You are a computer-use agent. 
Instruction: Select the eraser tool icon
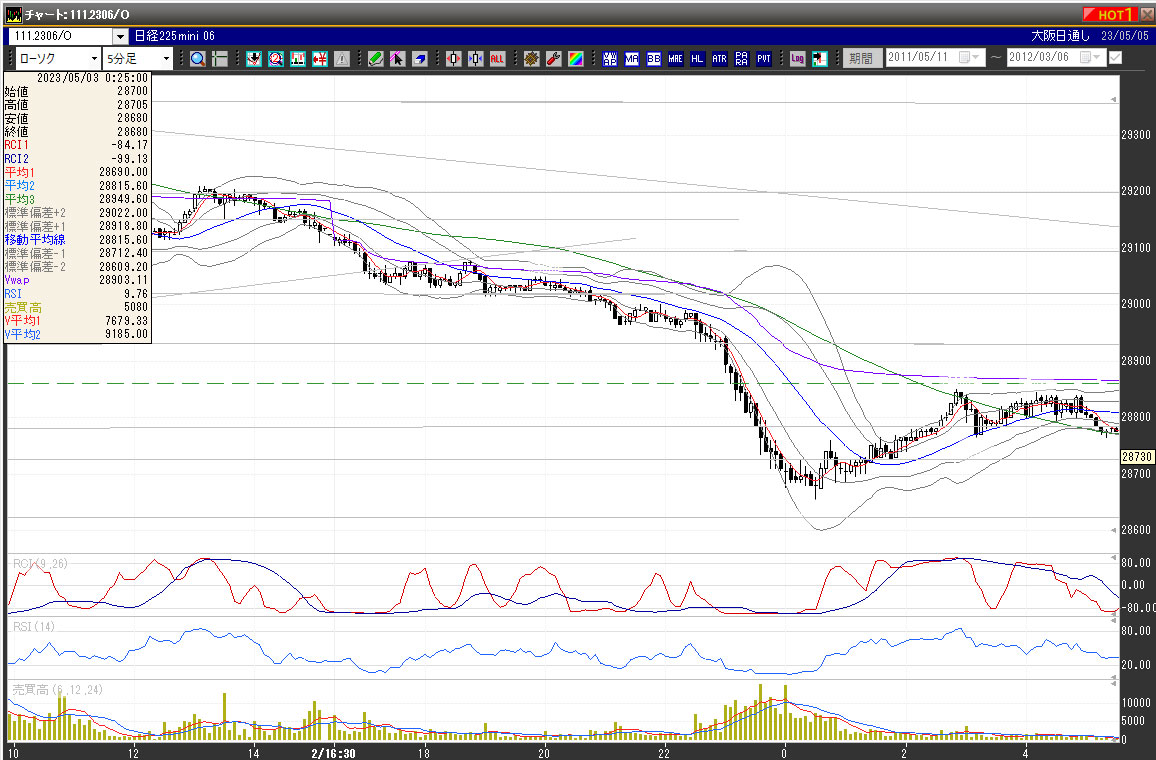tap(419, 59)
